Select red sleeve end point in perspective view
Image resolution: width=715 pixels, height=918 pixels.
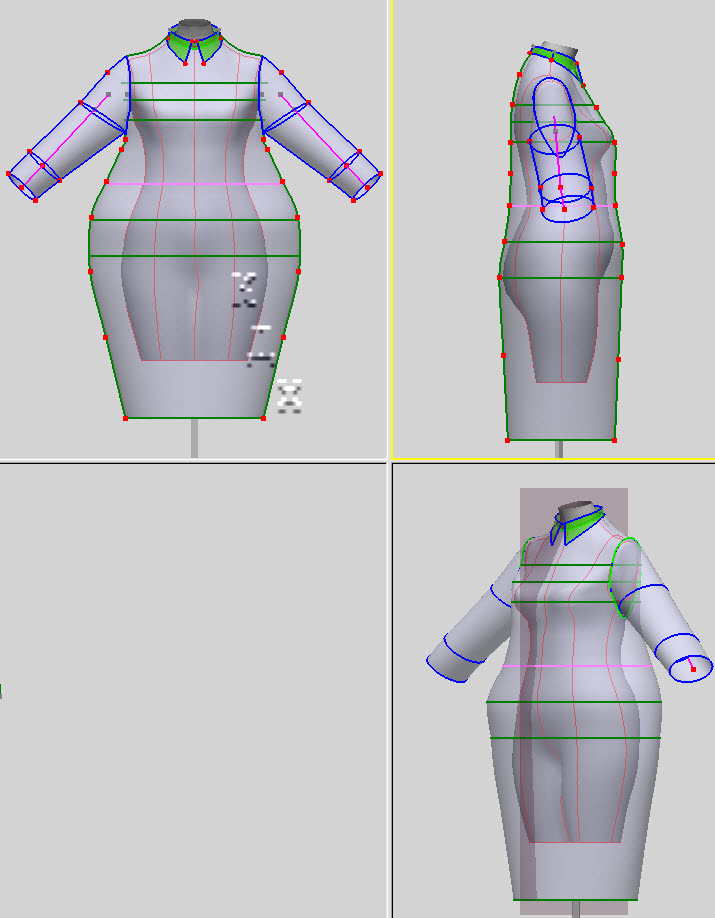pyautogui.click(x=693, y=669)
